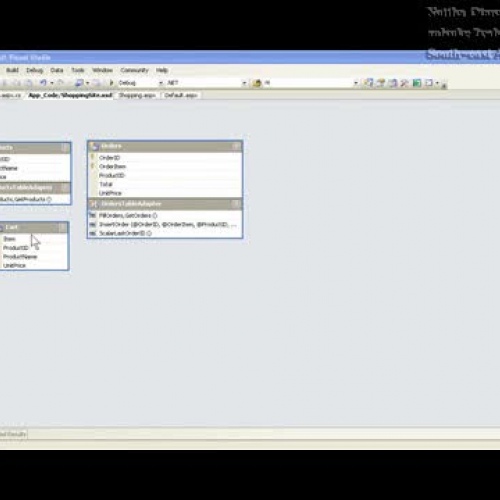Switch to the Shopping.aspx tab
500x500 pixels.
tap(137, 95)
